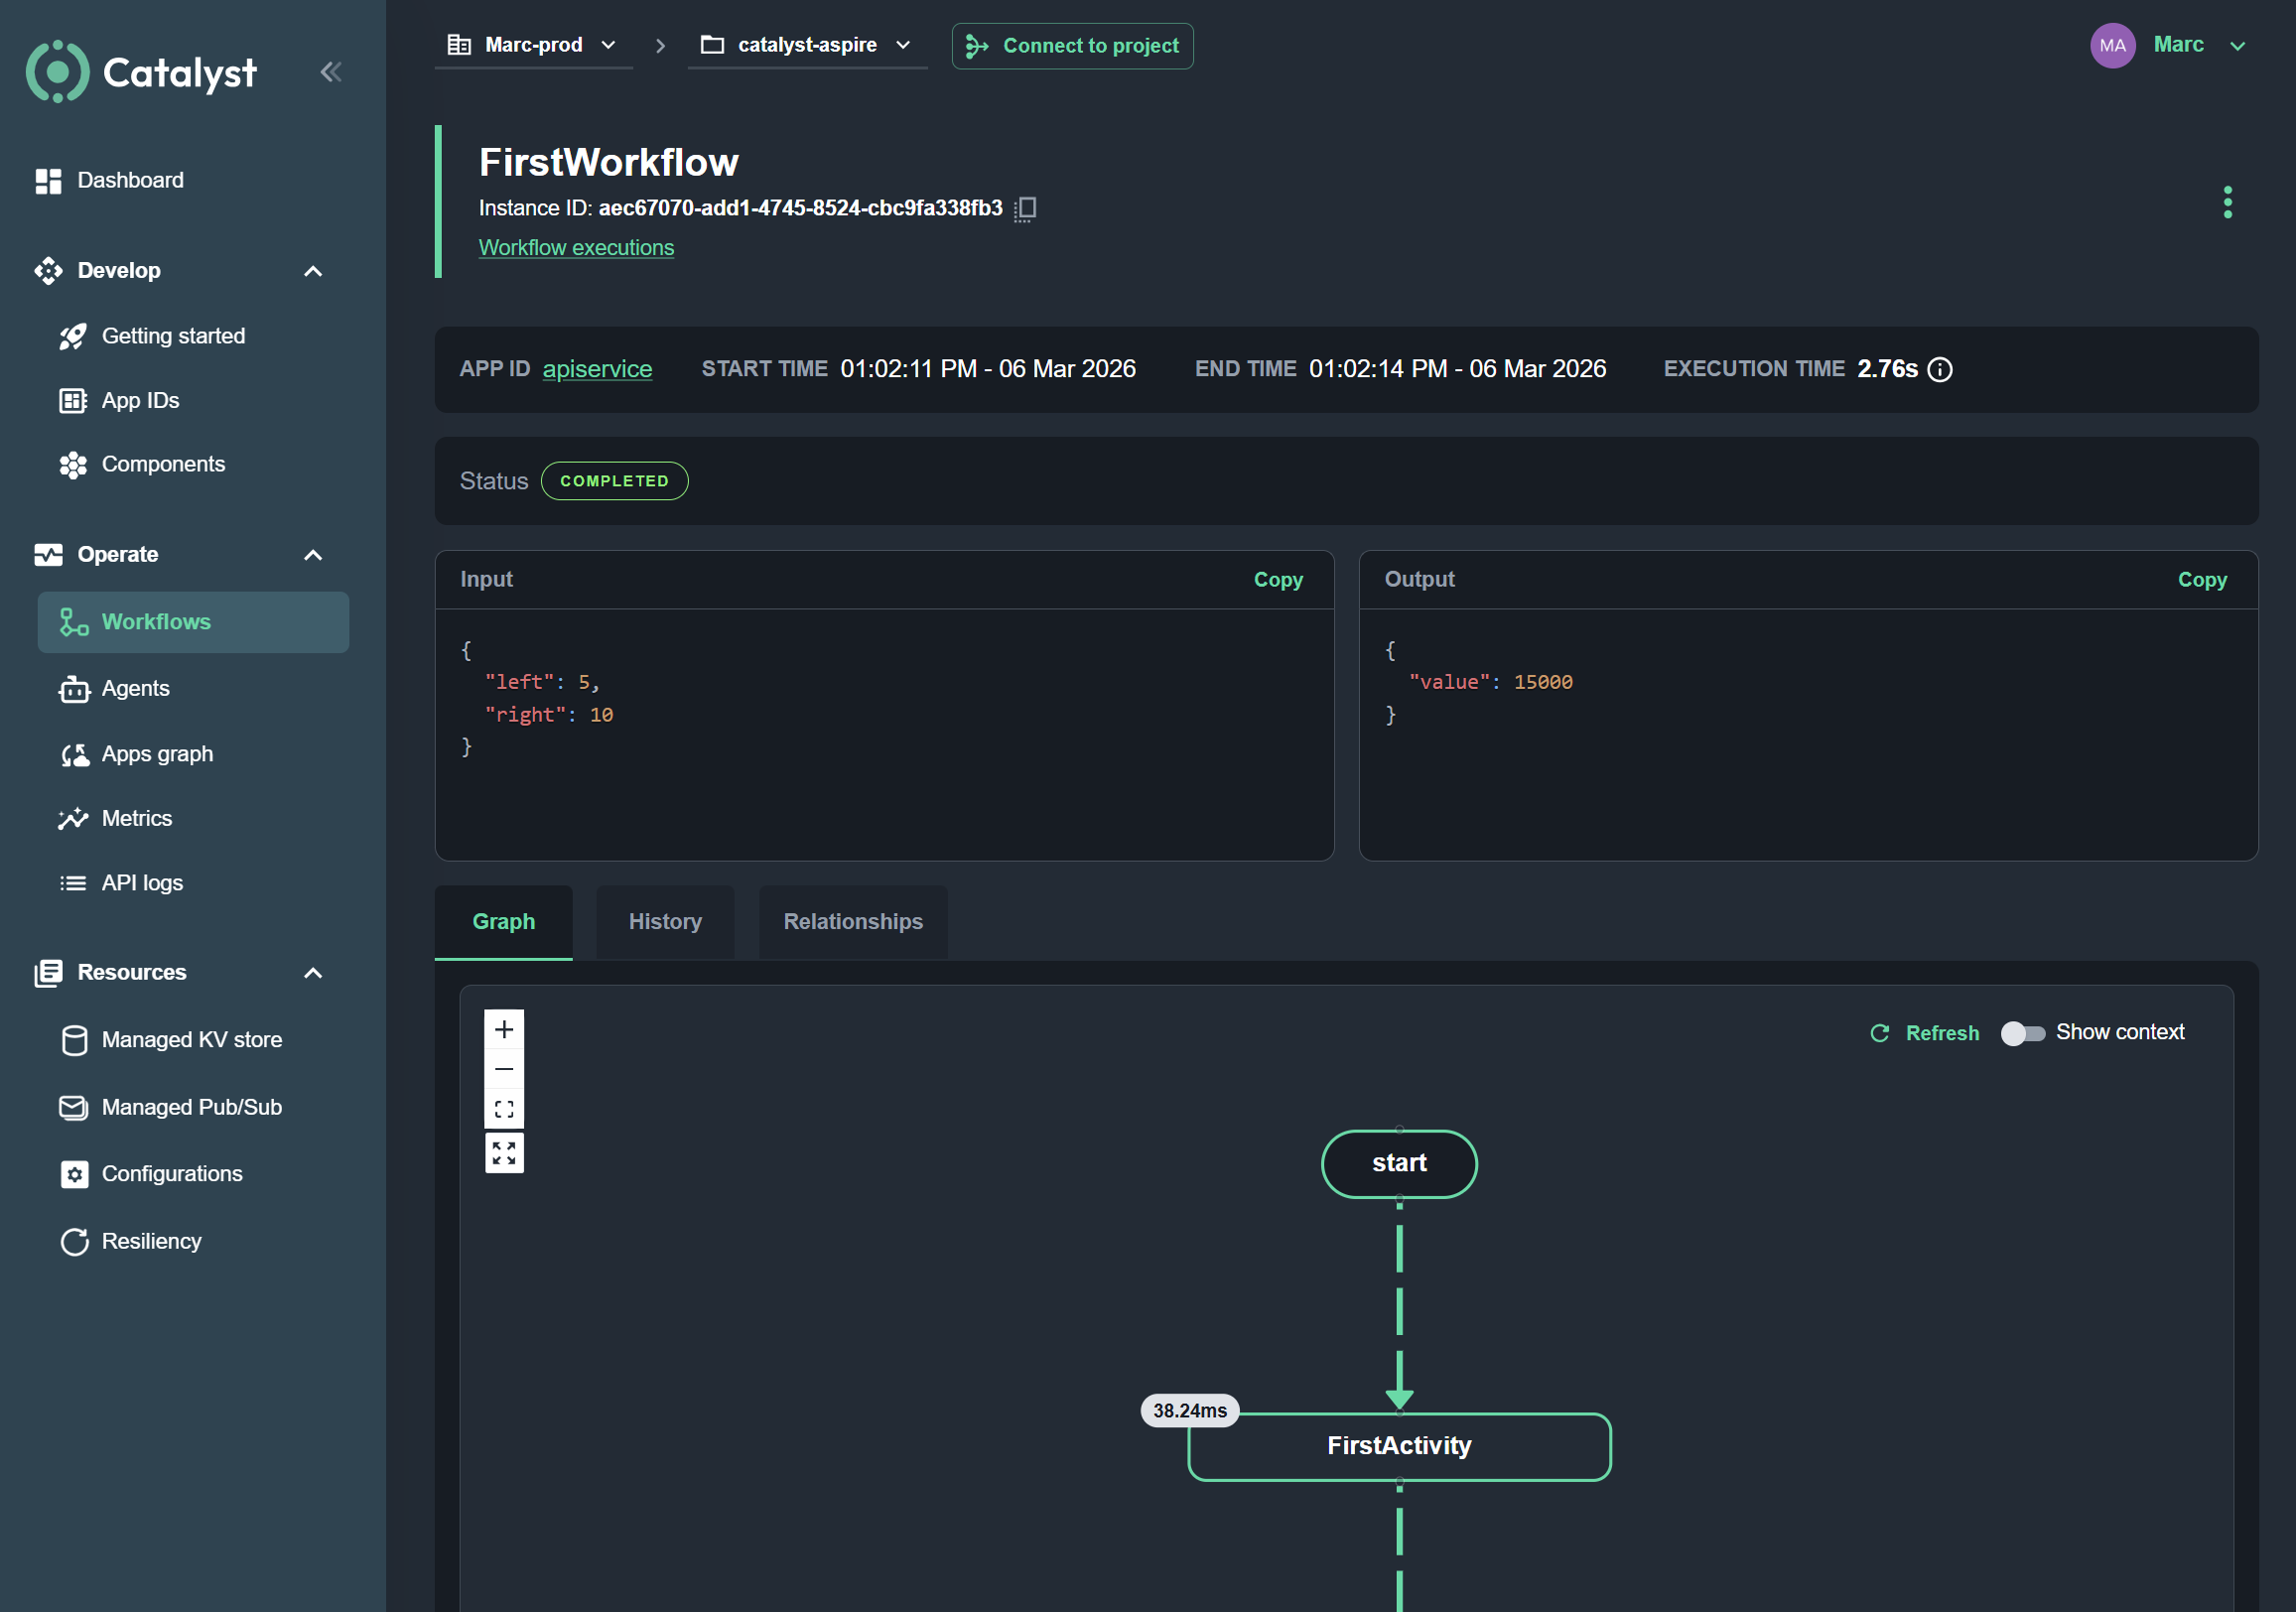The height and width of the screenshot is (1612, 2296).
Task: Open Workflow executions link
Action: pos(577,247)
